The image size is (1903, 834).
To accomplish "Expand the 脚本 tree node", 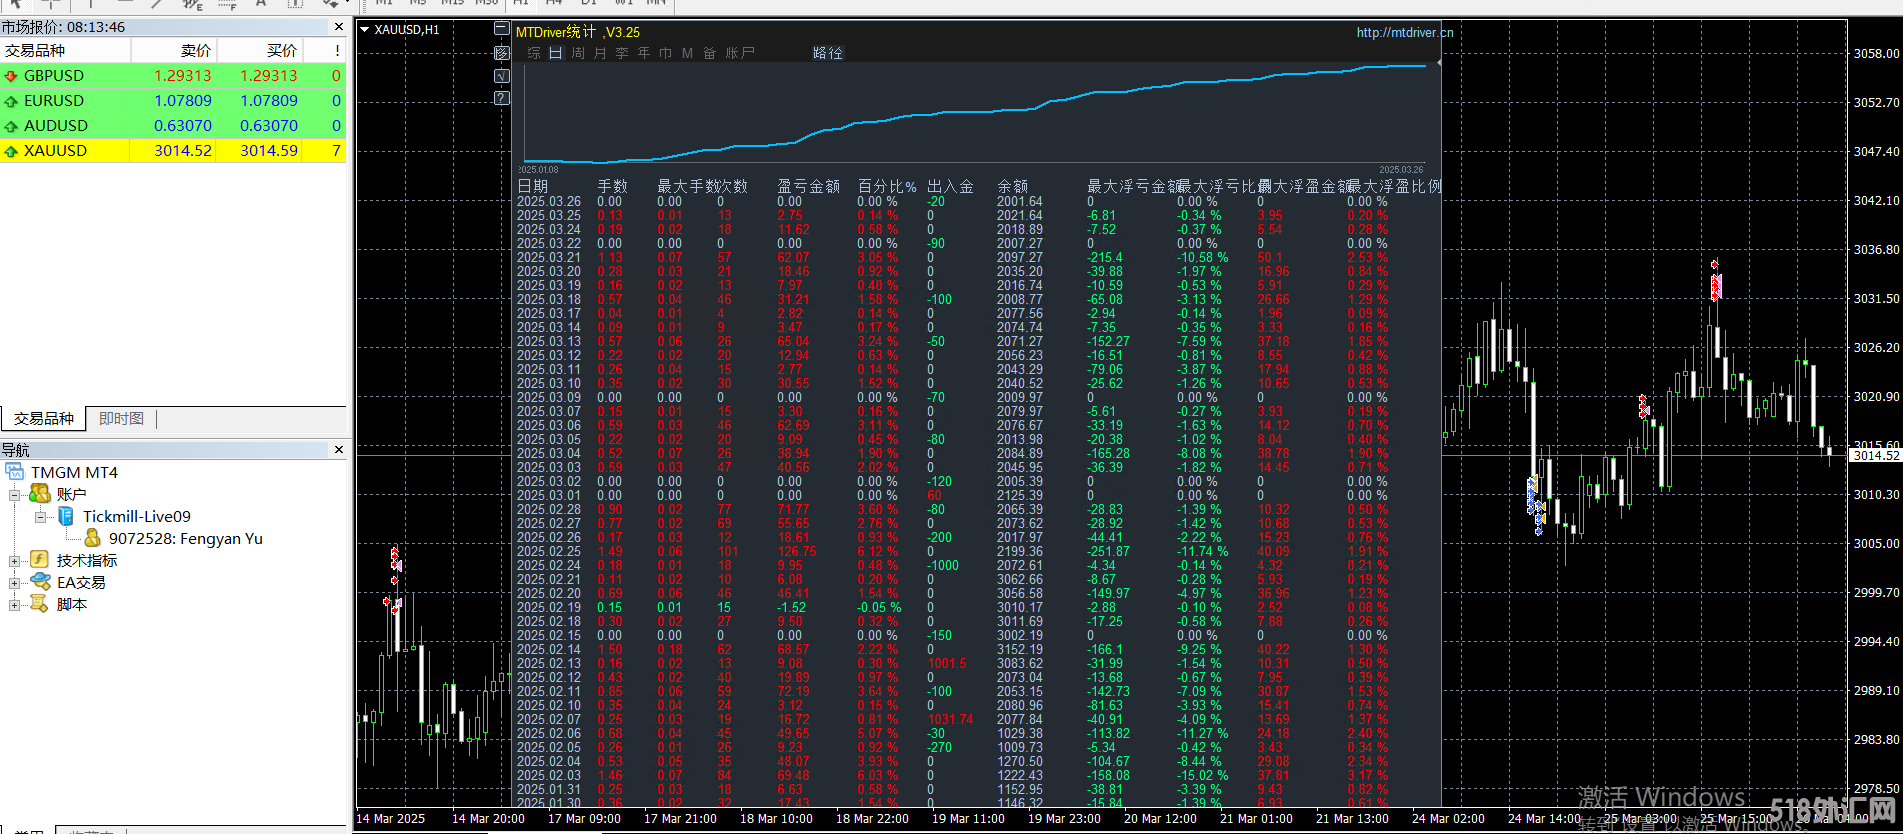I will (x=14, y=605).
